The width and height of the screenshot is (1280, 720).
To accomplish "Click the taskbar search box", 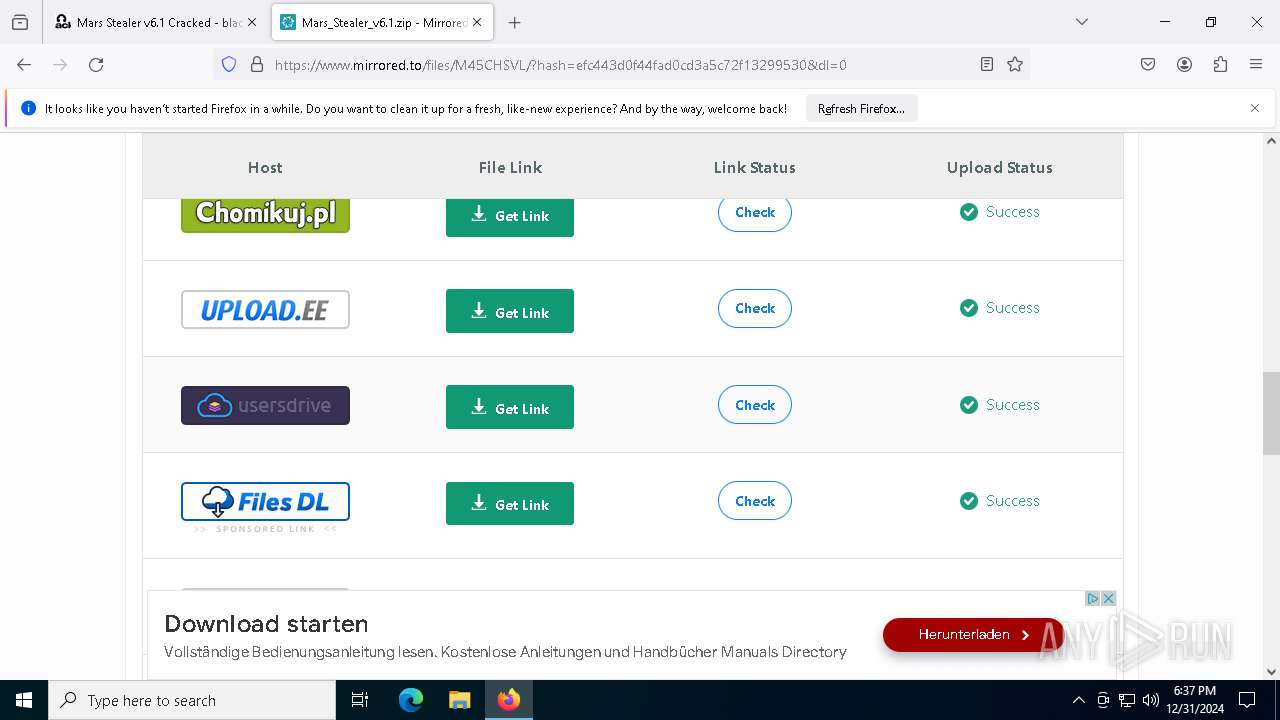I will (x=192, y=700).
